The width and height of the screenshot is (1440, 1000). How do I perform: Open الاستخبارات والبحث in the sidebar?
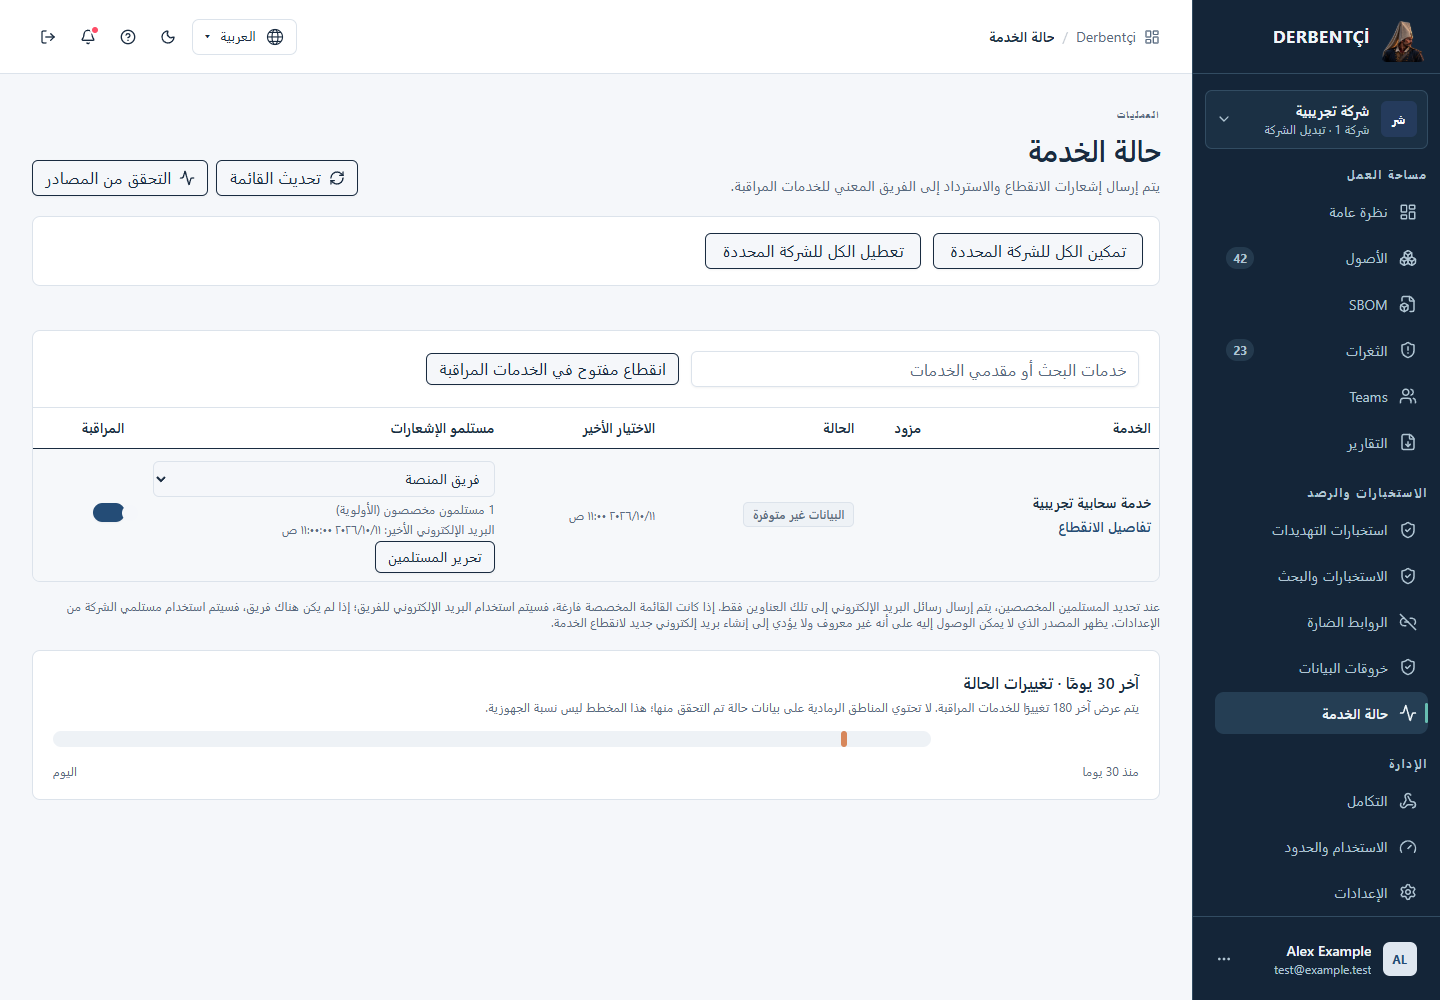pos(1321,576)
